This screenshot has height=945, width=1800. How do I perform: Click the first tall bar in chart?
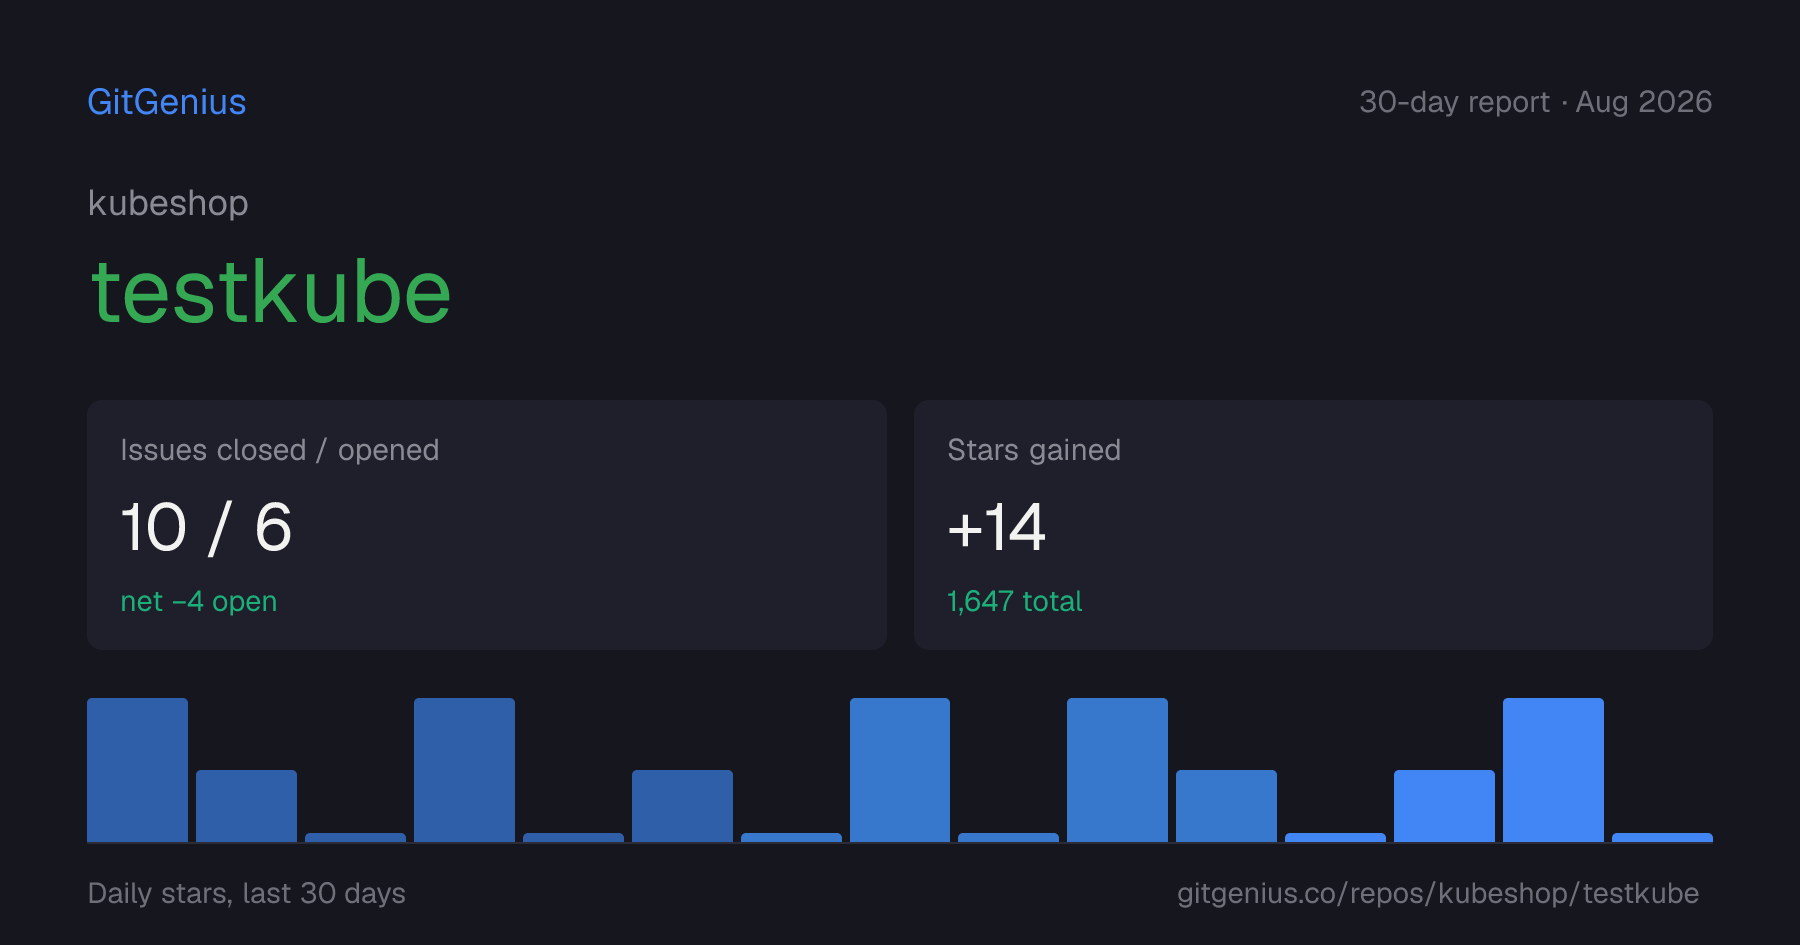pos(137,770)
